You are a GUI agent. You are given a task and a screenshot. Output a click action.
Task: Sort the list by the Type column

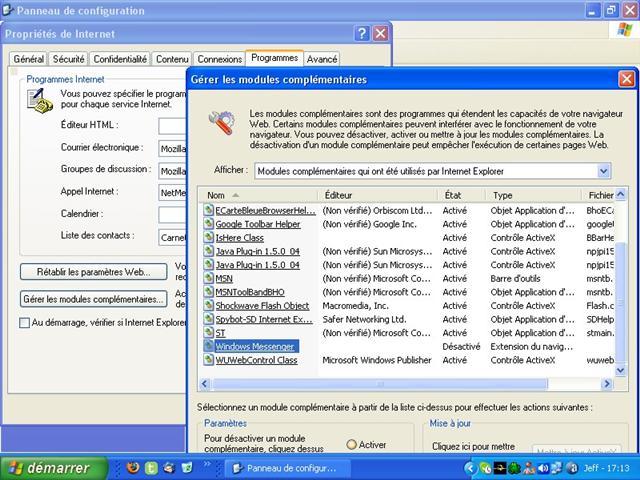pos(534,195)
